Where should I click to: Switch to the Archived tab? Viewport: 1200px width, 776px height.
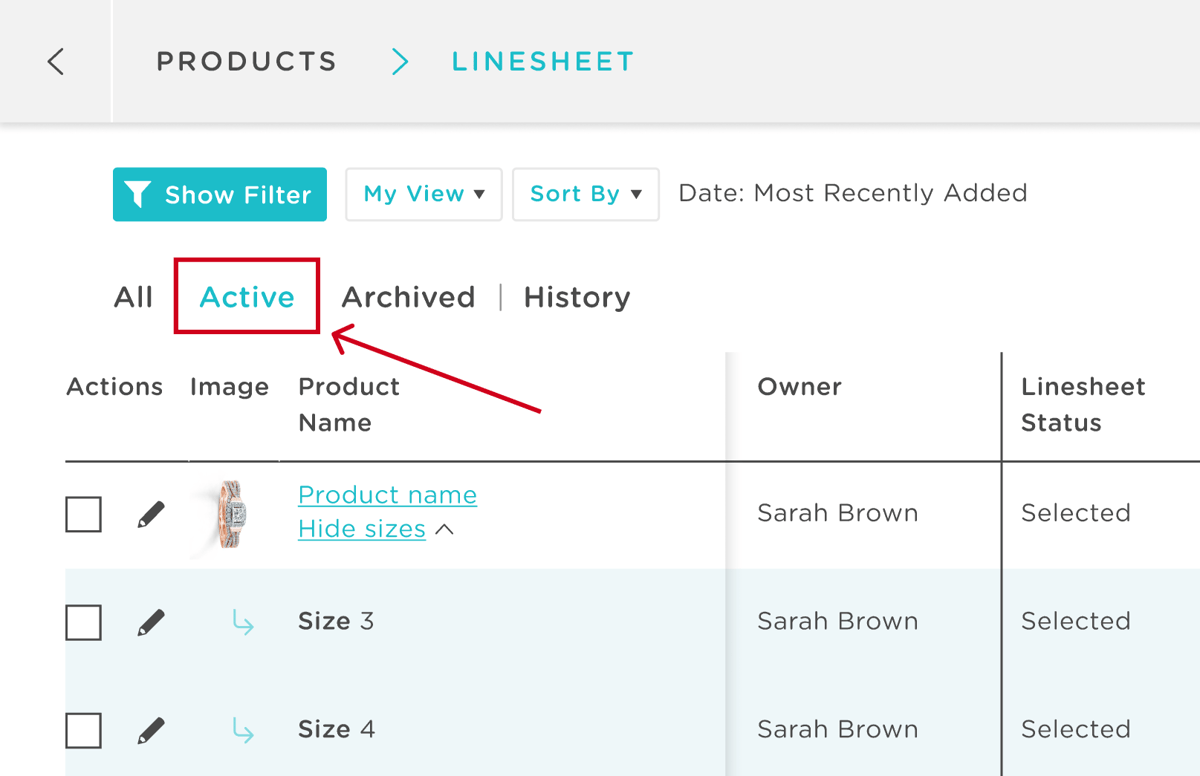click(408, 296)
